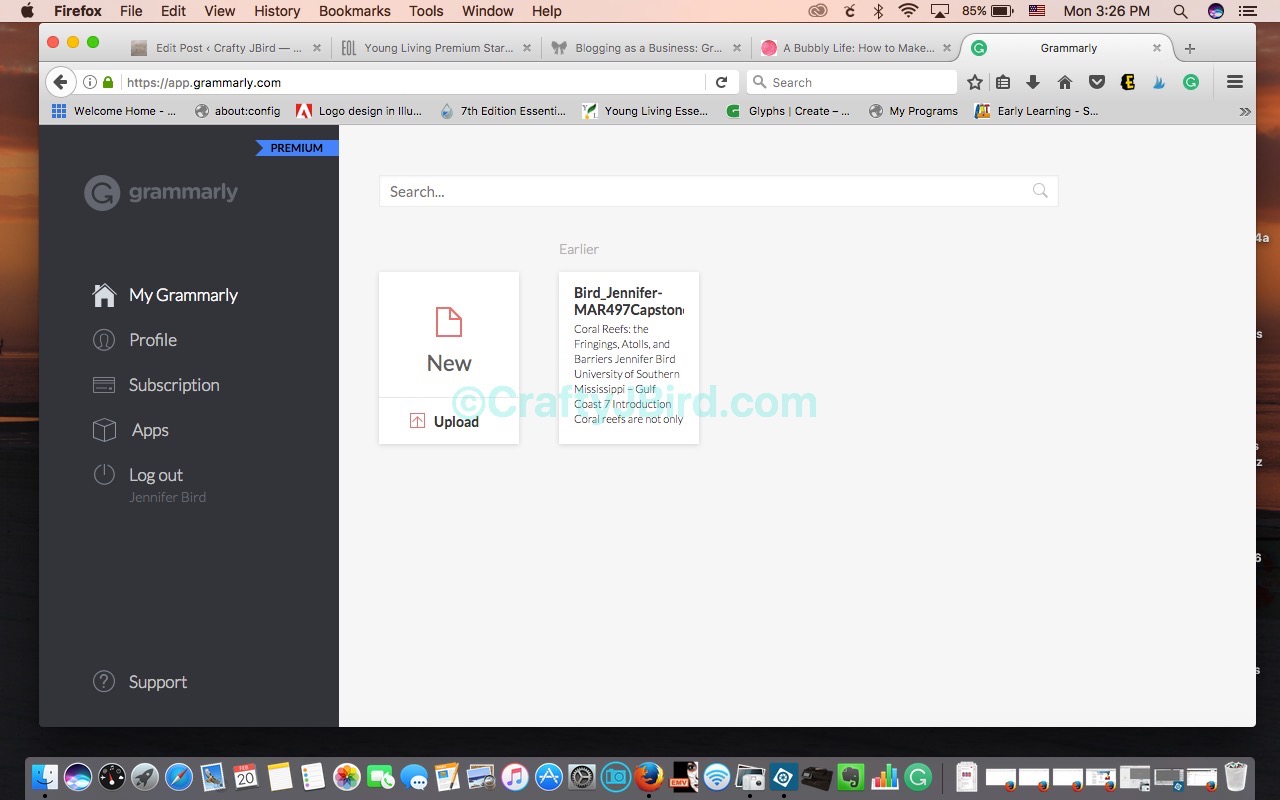Screen dimensions: 1280x800
Task: Switch to the Blogging as a Business tab
Action: point(647,48)
